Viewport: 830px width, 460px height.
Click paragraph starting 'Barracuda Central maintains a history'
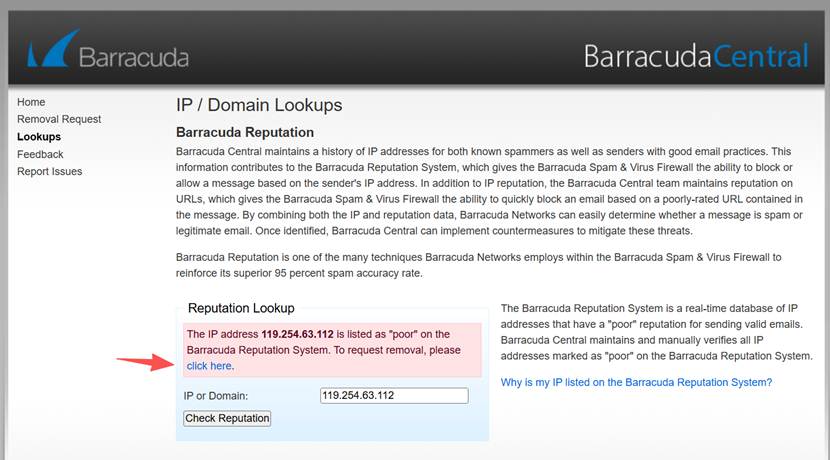pyautogui.click(x=489, y=191)
